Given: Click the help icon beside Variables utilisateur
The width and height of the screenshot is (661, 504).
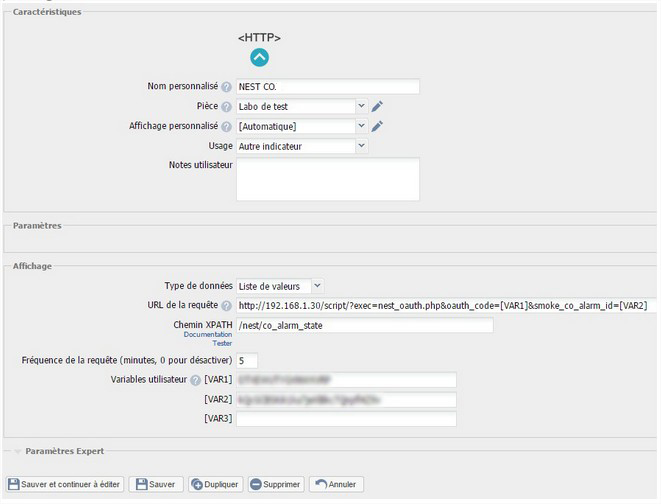Looking at the screenshot, I should pos(195,380).
